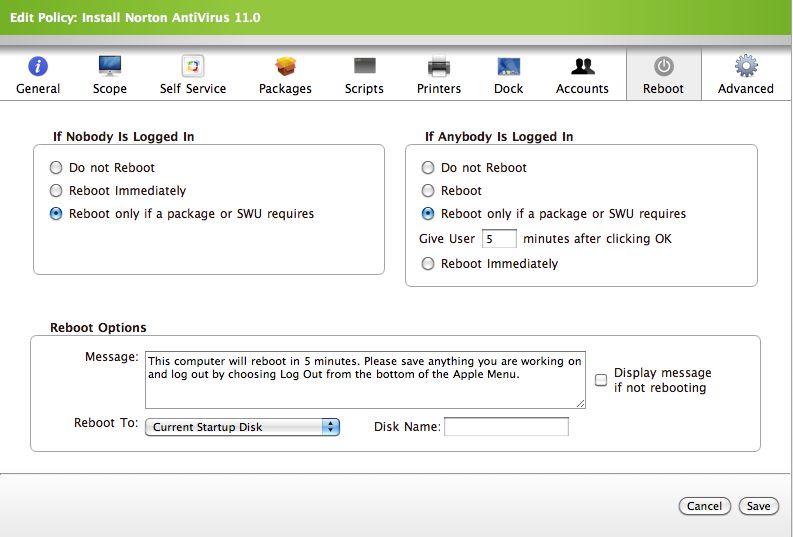Screen dimensions: 793x537
Task: Click the Give User minutes field
Action: tap(499, 239)
